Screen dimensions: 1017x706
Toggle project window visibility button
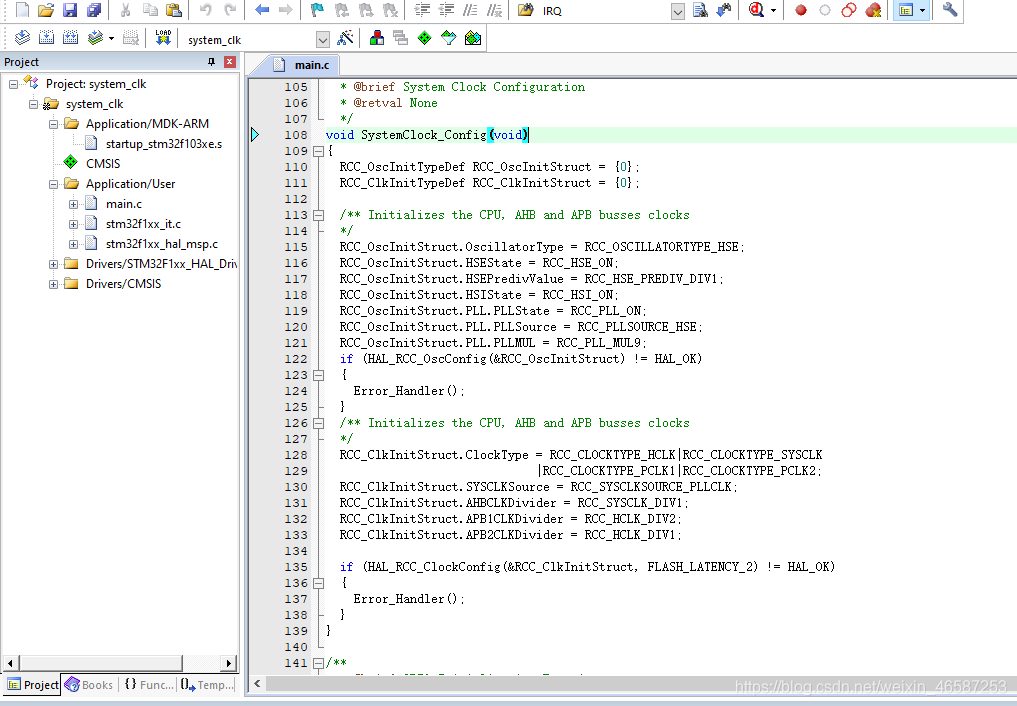click(x=906, y=10)
